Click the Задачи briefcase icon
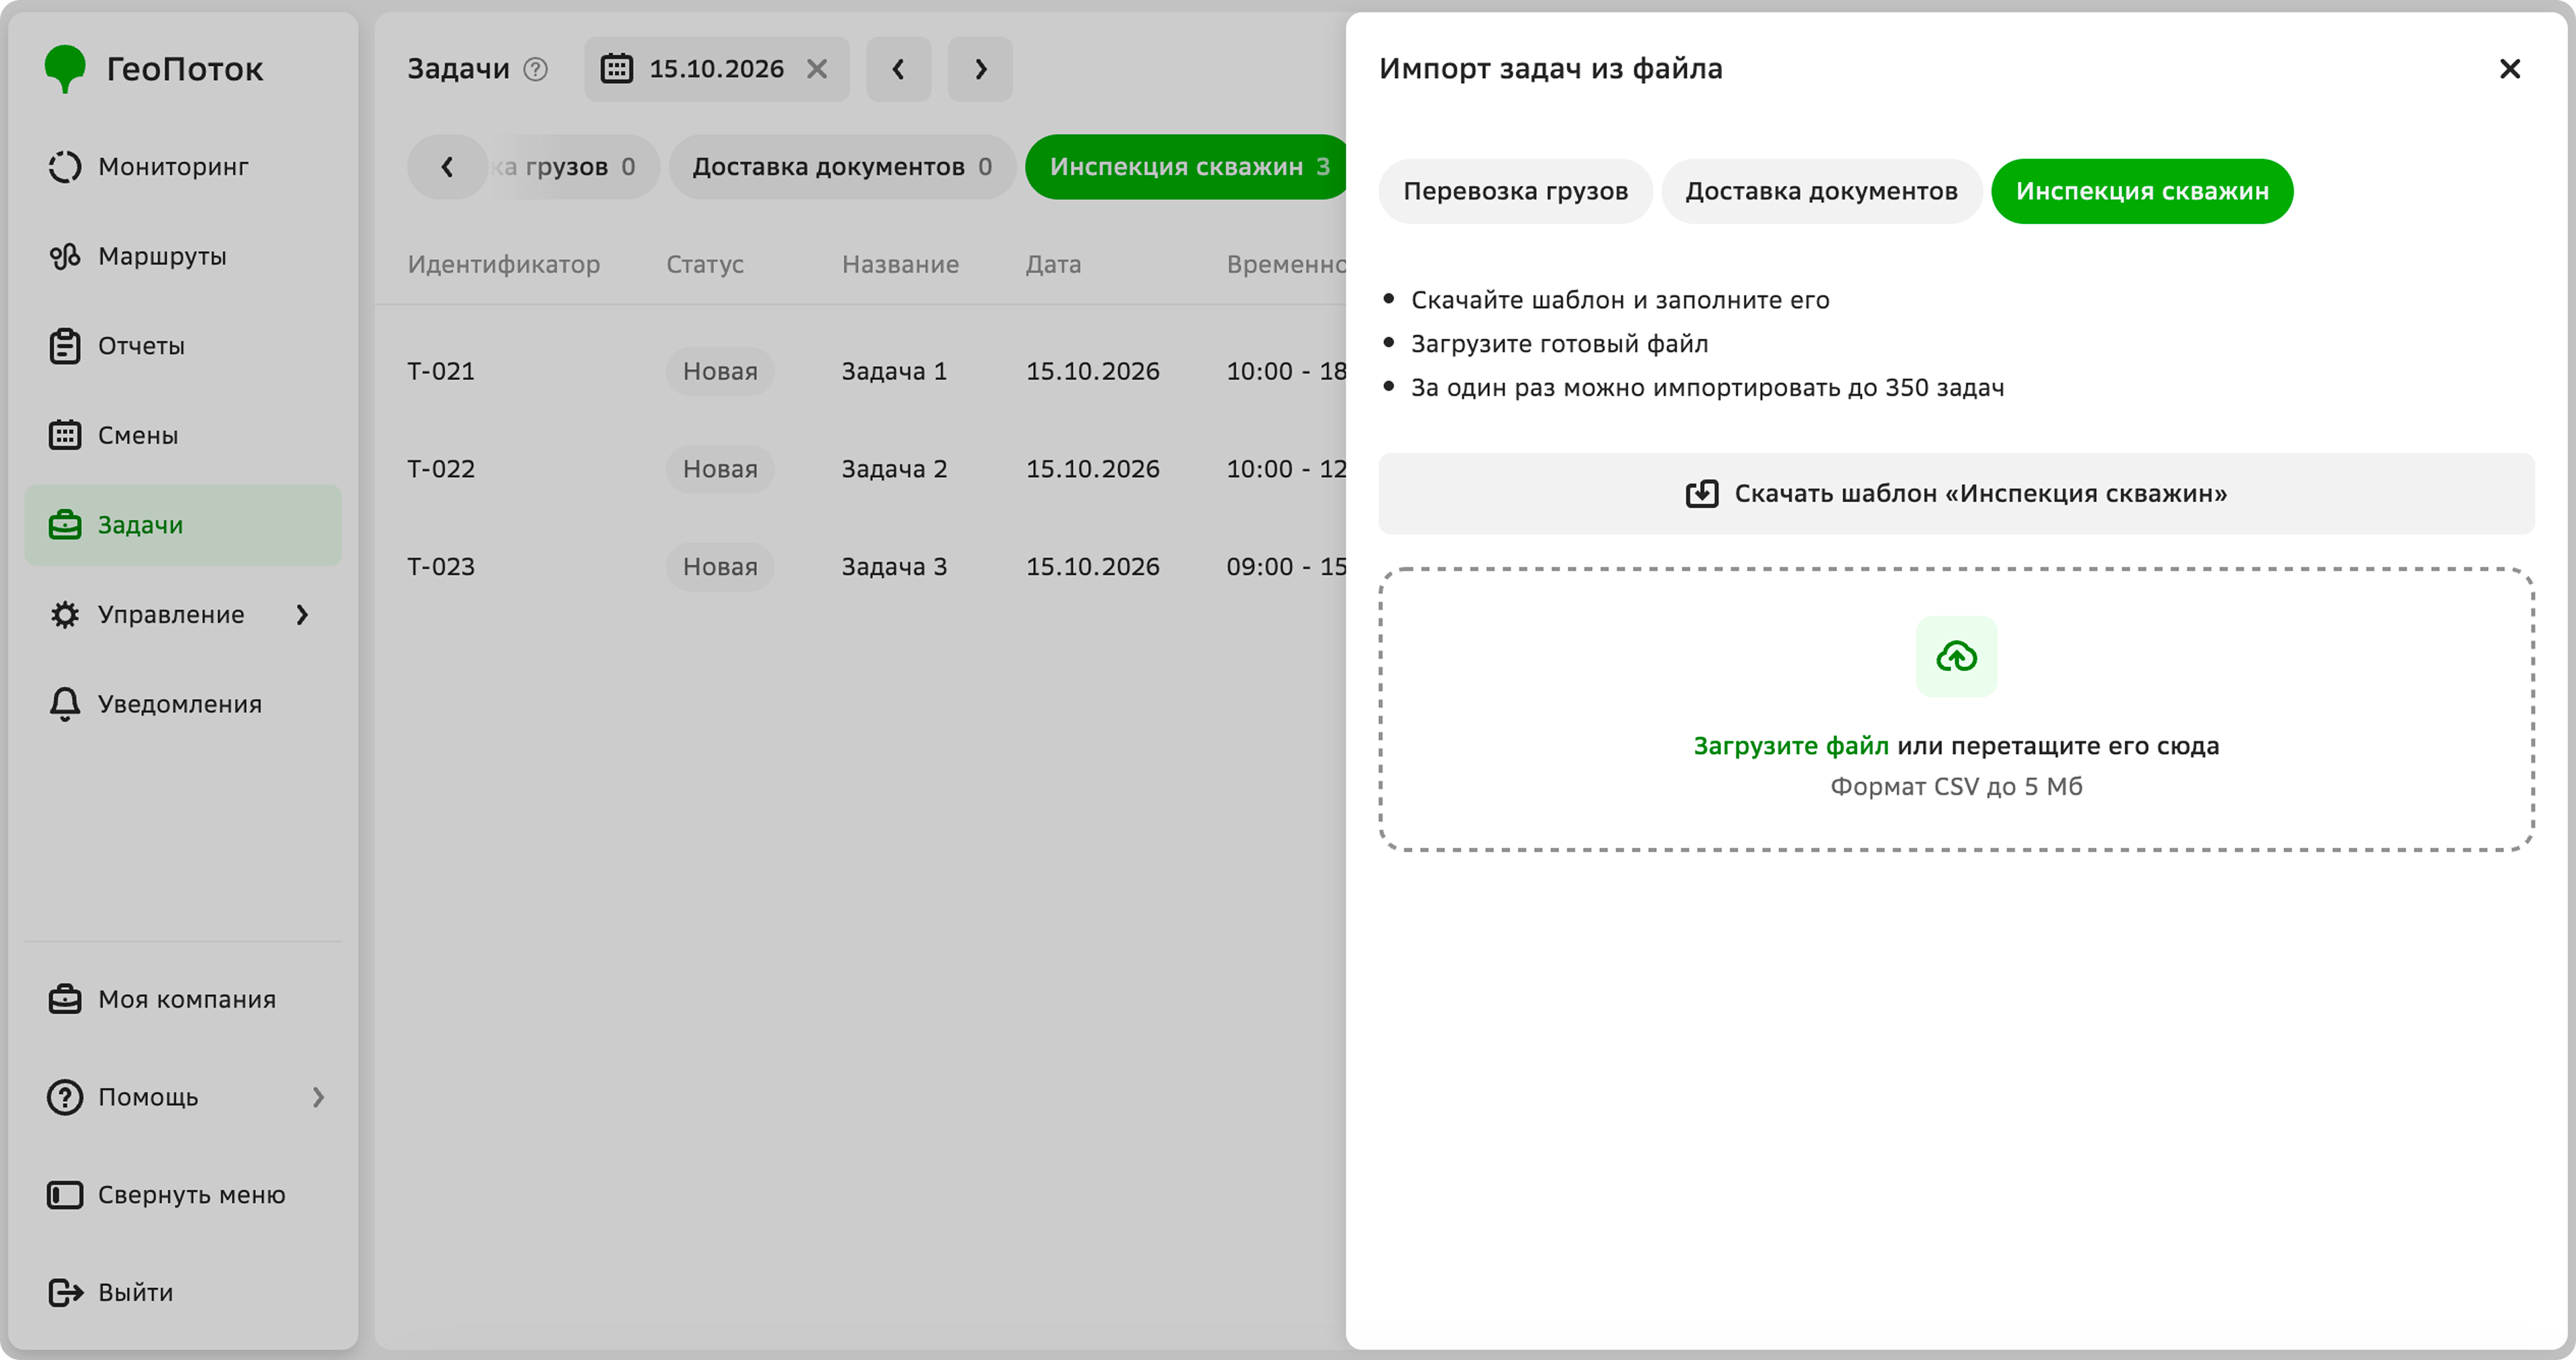2576x1360 pixels. point(65,525)
